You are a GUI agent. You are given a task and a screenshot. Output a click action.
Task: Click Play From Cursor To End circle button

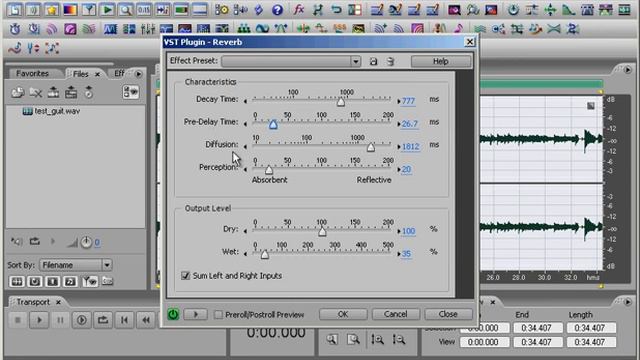[x=82, y=320]
